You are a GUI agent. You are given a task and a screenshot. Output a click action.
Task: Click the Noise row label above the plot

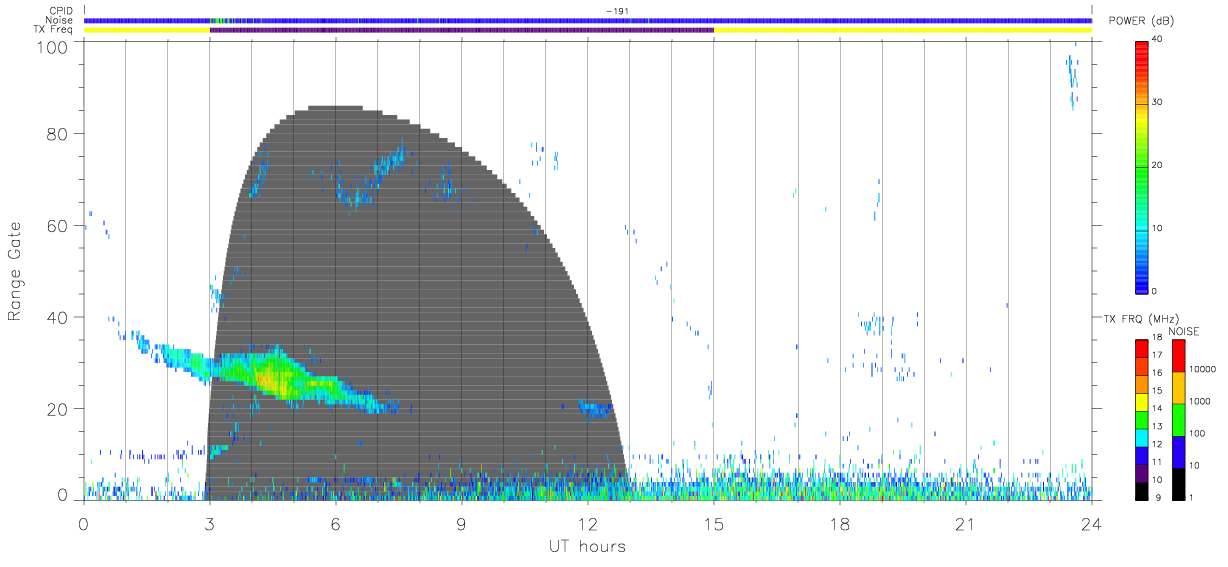click(x=60, y=20)
